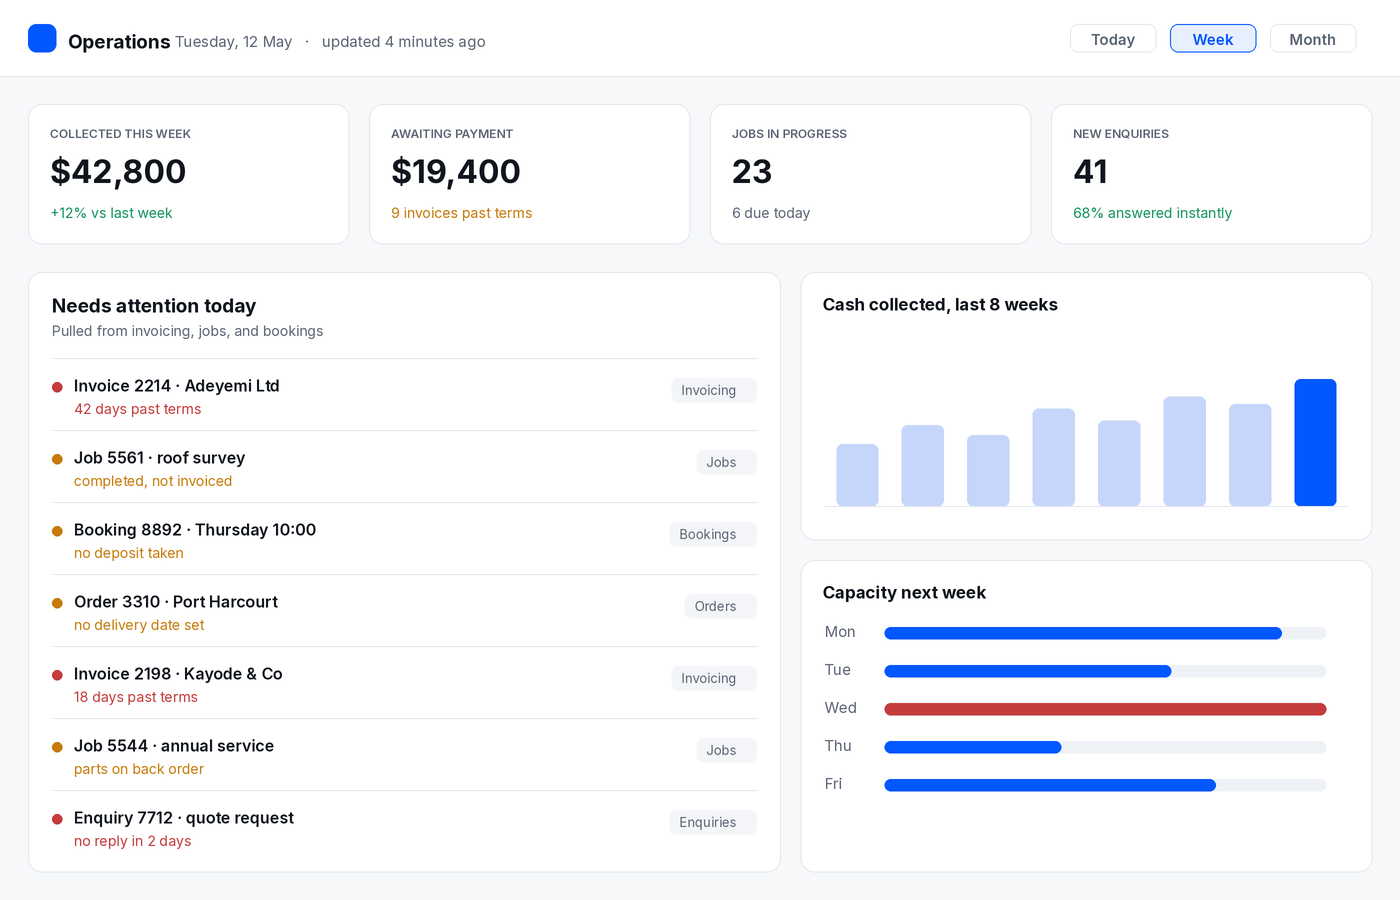Screen dimensions: 1400x900
Task: Click the amber dot beside Job 5561
Action: [57, 459]
